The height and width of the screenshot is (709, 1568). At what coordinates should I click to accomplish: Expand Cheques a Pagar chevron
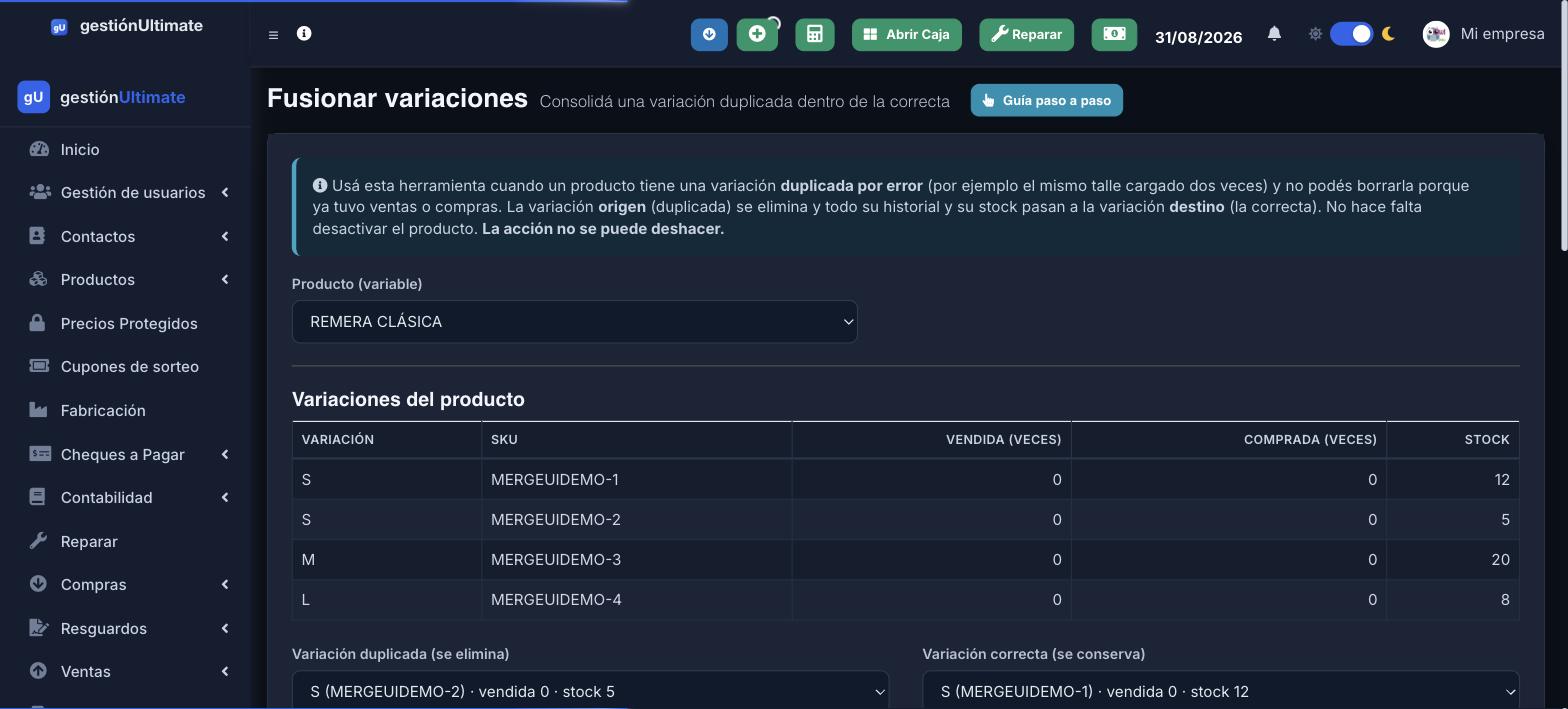(x=225, y=454)
